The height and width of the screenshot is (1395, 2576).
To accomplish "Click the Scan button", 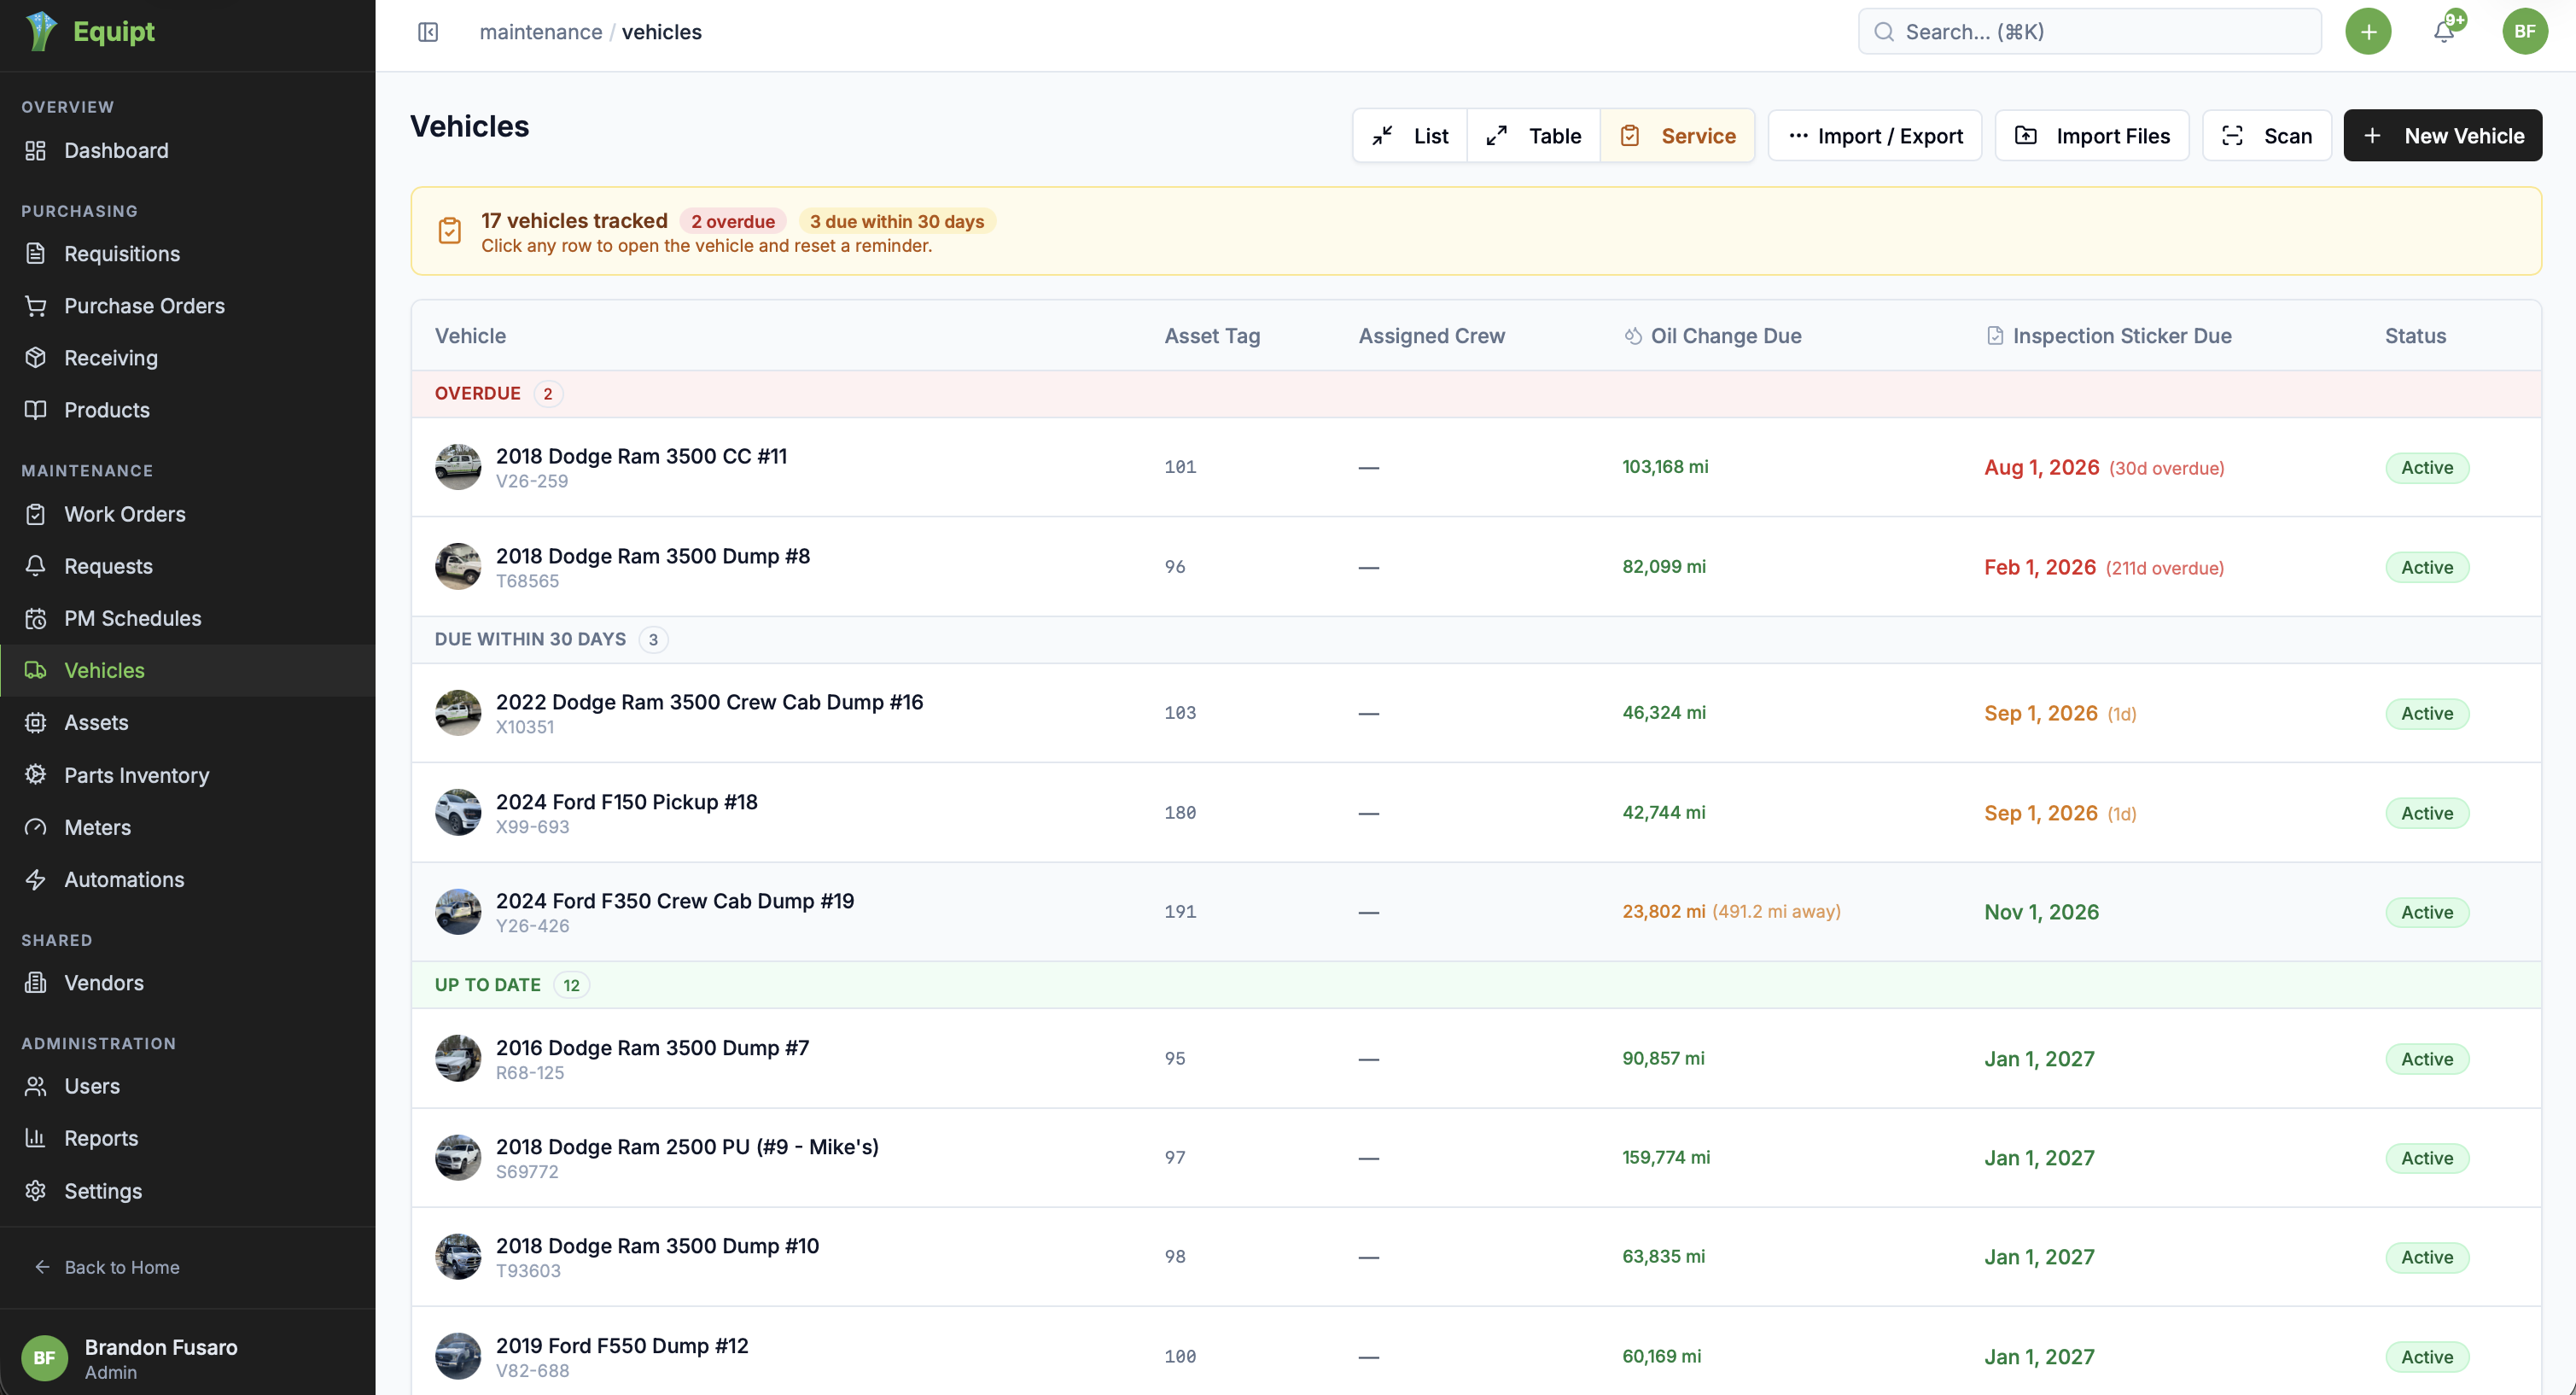I will (x=2267, y=135).
